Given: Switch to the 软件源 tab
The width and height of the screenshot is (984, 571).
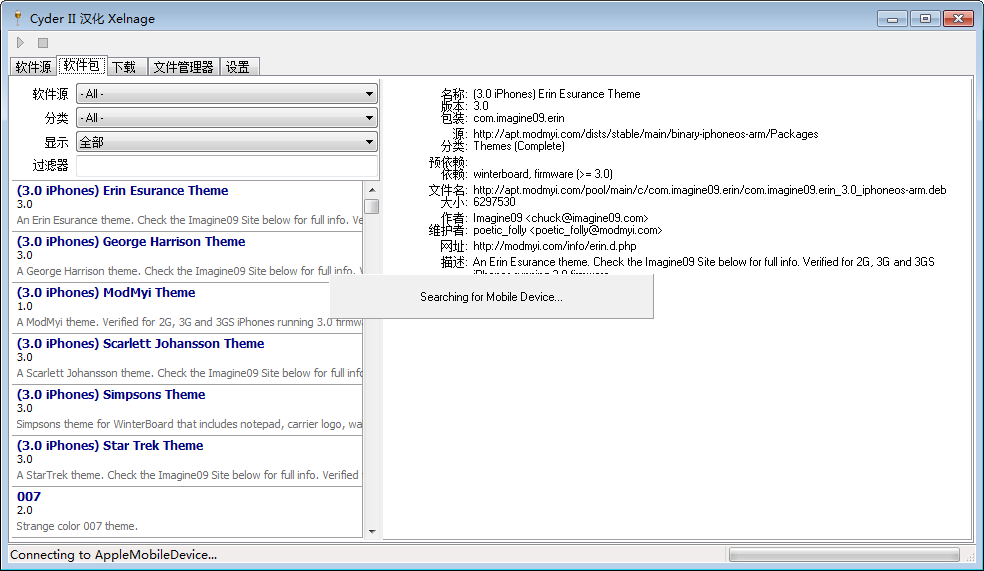Looking at the screenshot, I should [33, 67].
